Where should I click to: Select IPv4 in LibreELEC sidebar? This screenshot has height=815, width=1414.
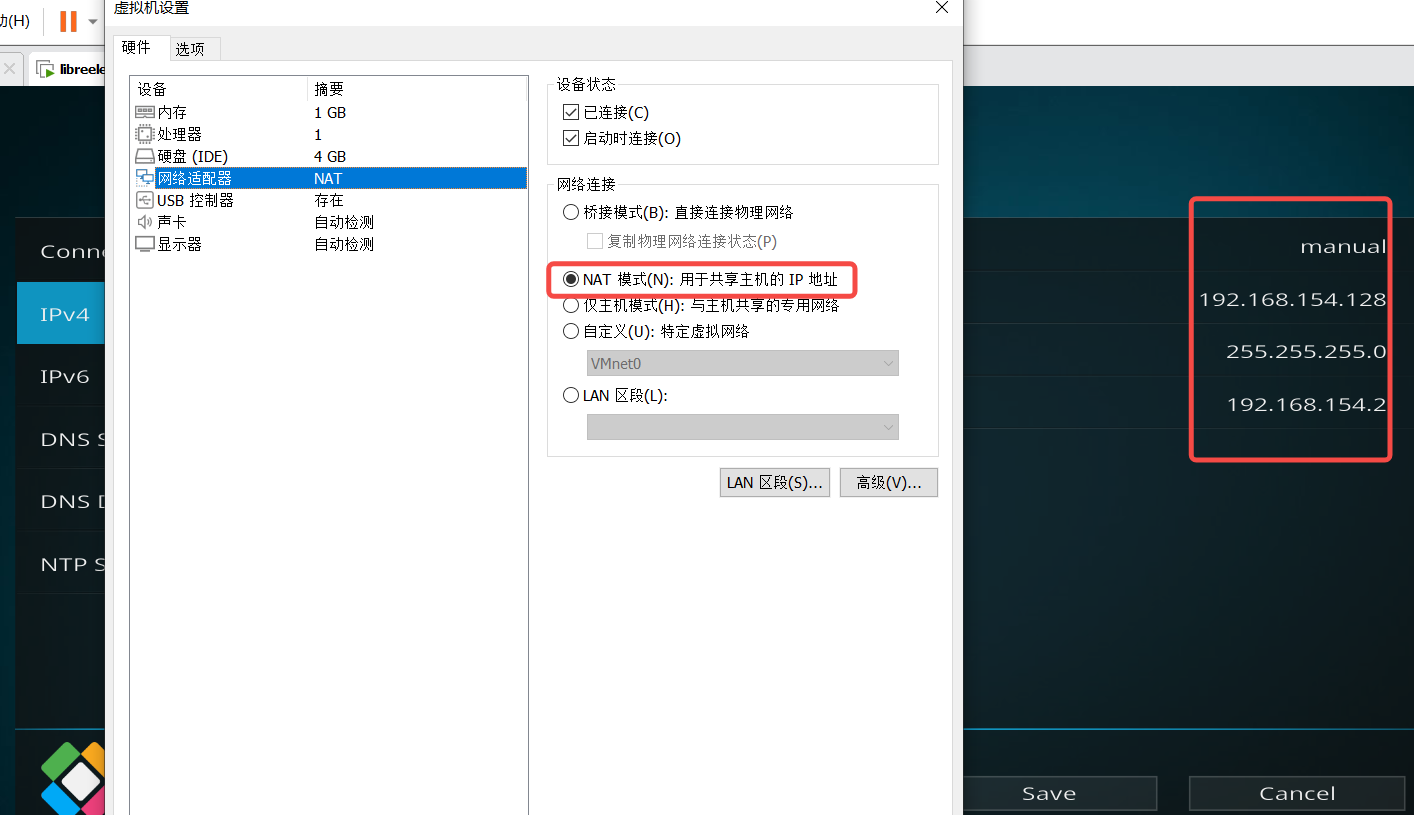click(x=61, y=314)
